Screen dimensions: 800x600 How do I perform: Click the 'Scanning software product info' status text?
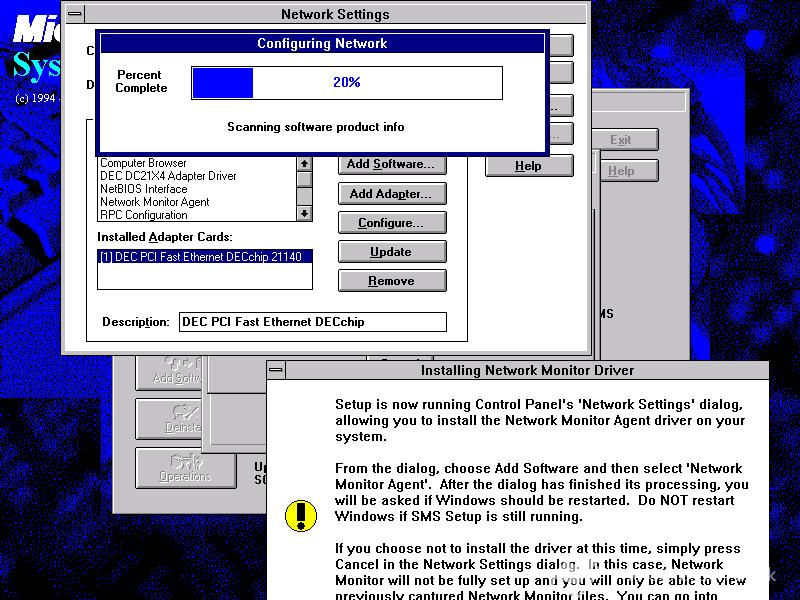[x=316, y=127]
